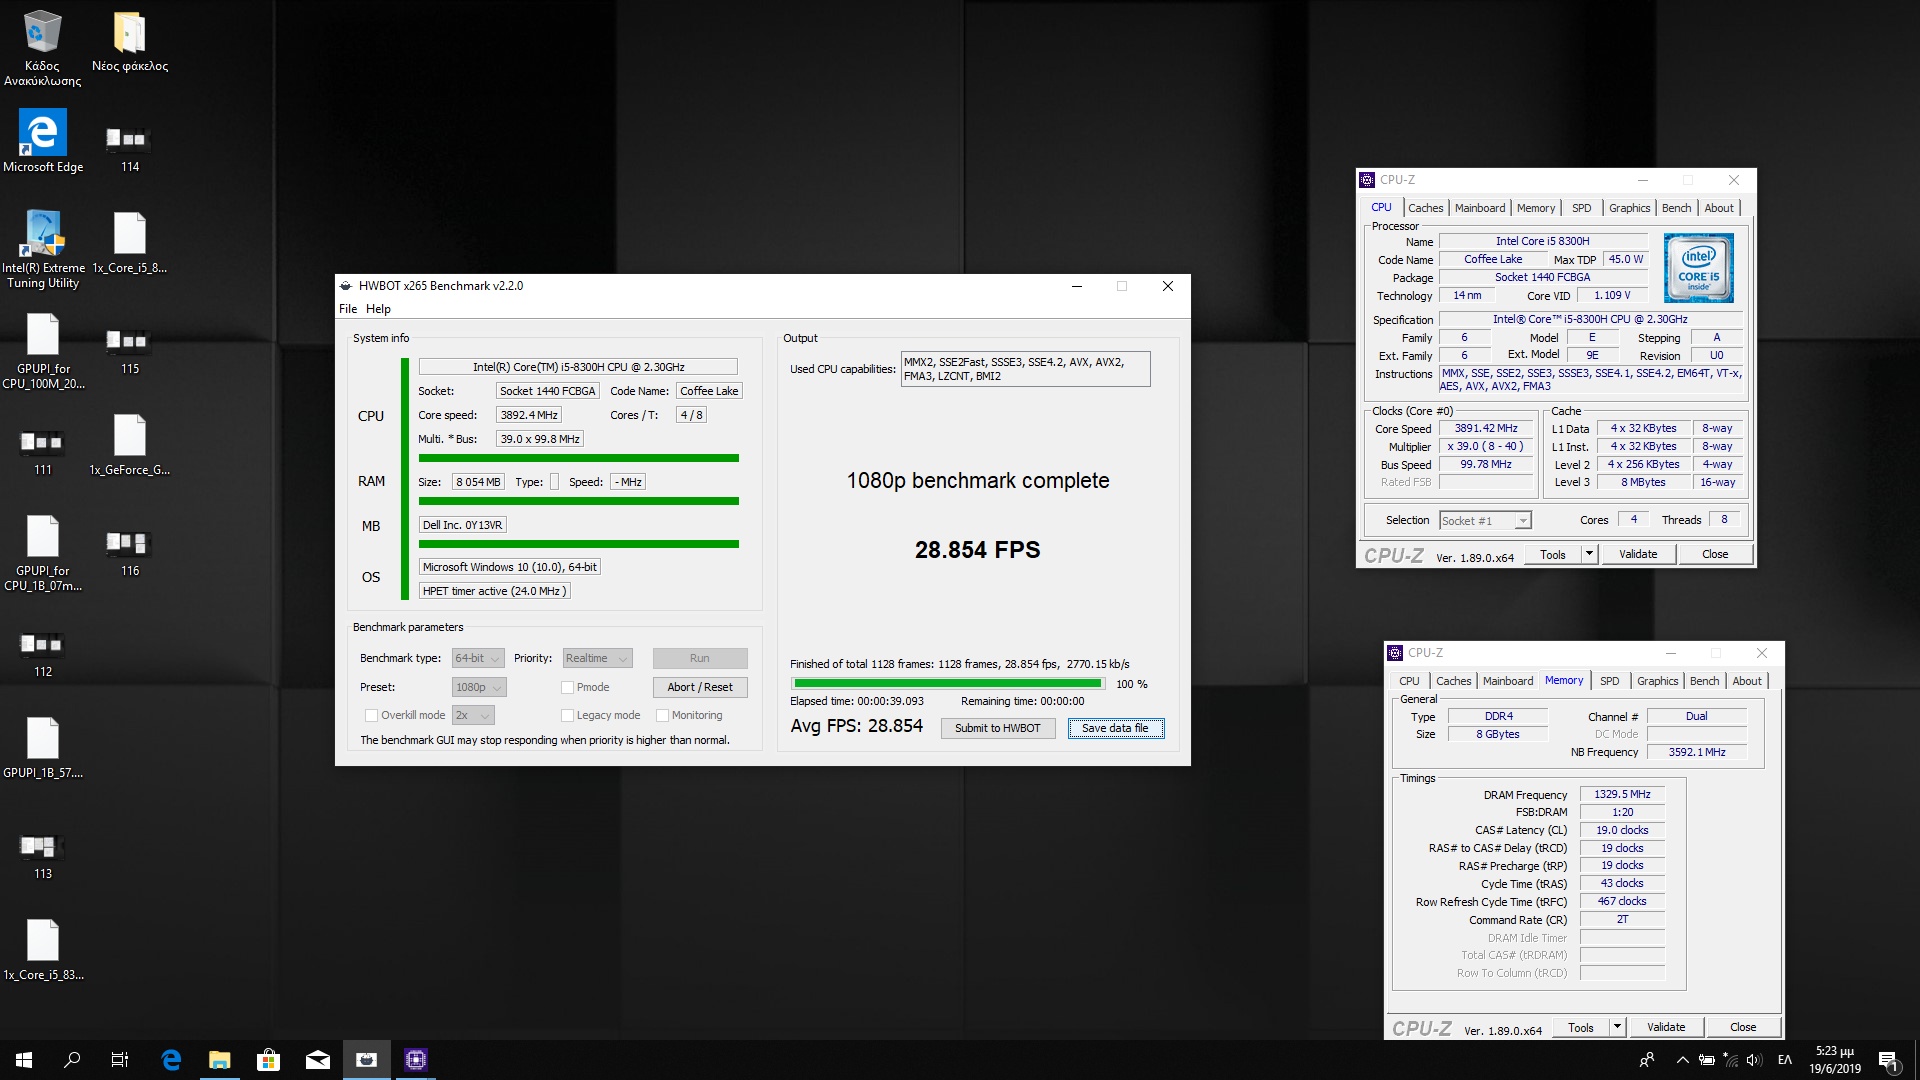Screen dimensions: 1920x1080
Task: Select the Intel Extreme Tuning Utility icon
Action: coord(43,249)
